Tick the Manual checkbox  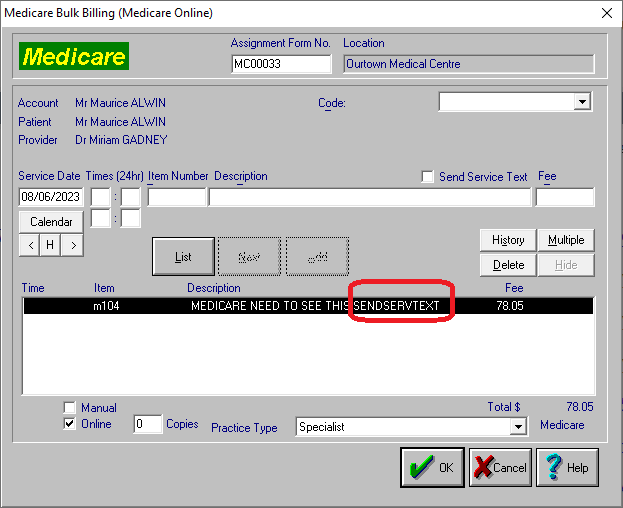(70, 408)
